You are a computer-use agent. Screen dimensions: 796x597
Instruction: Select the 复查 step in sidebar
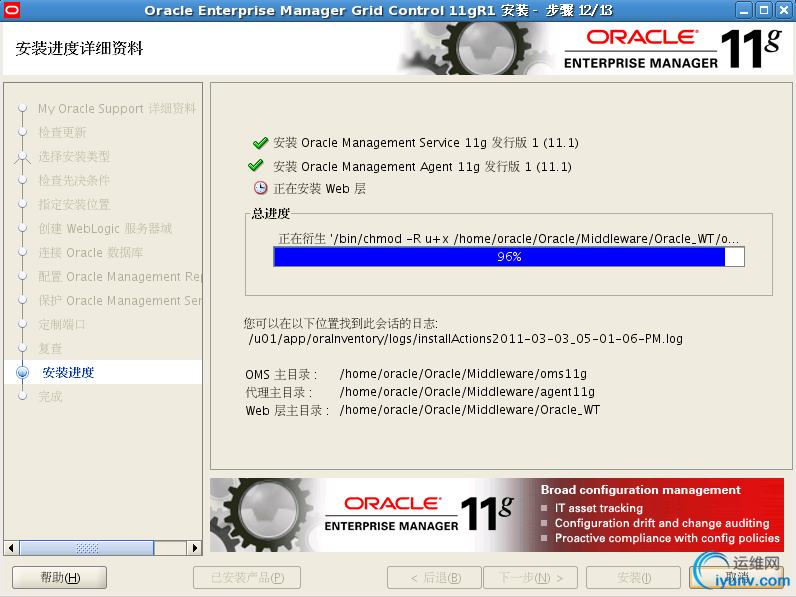click(50, 348)
